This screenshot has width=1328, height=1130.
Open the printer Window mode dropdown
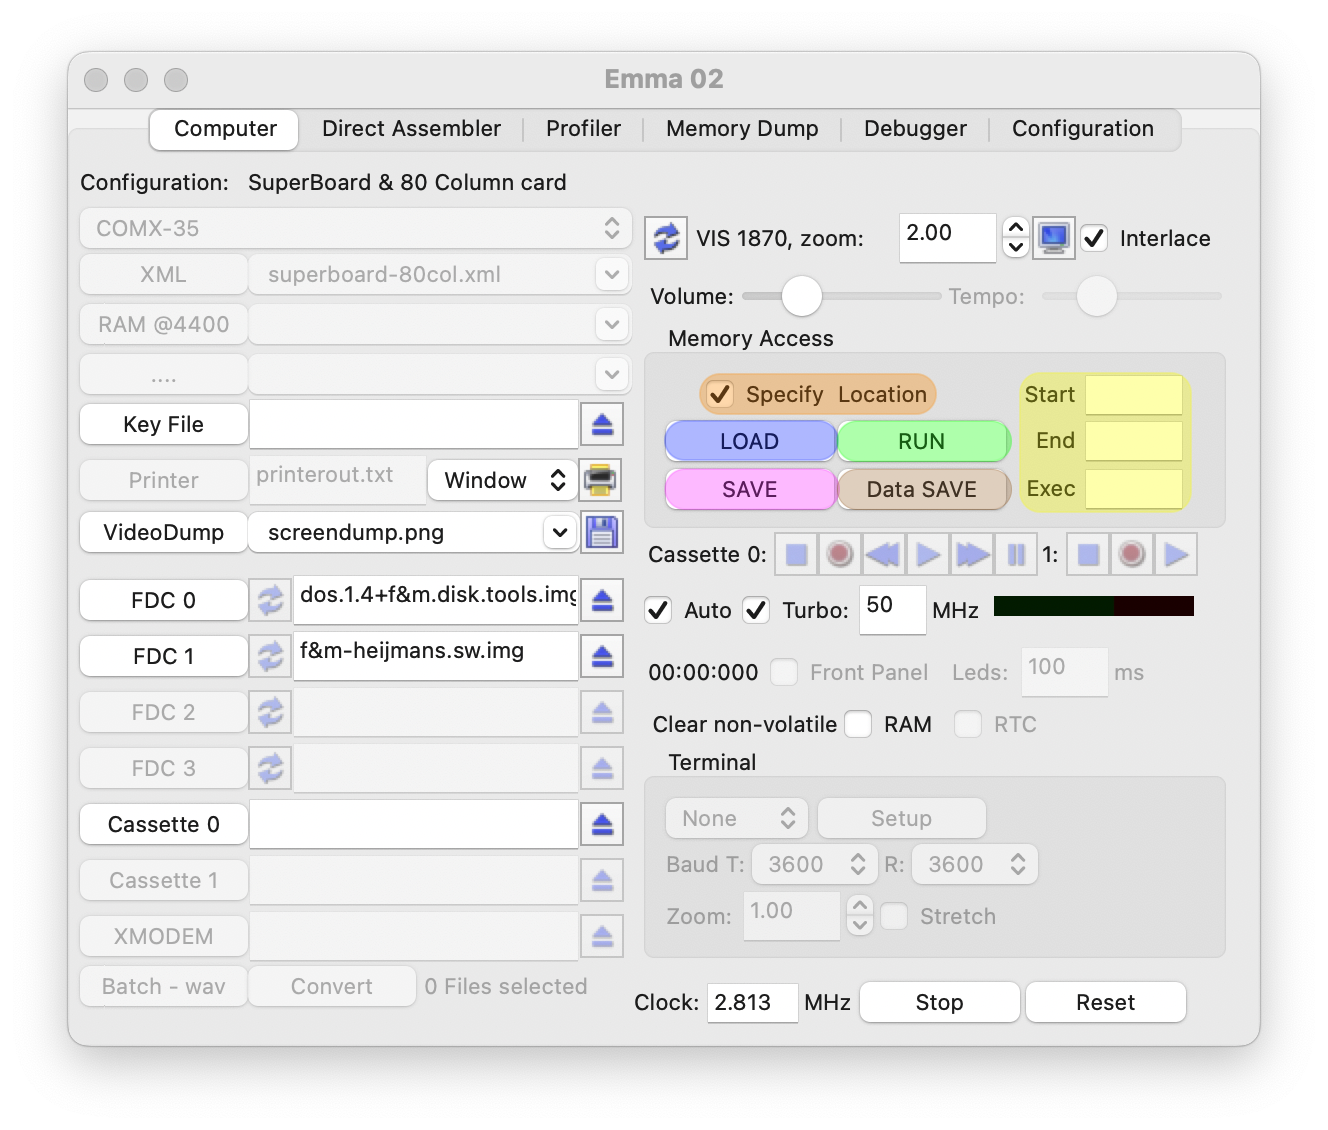click(x=502, y=480)
